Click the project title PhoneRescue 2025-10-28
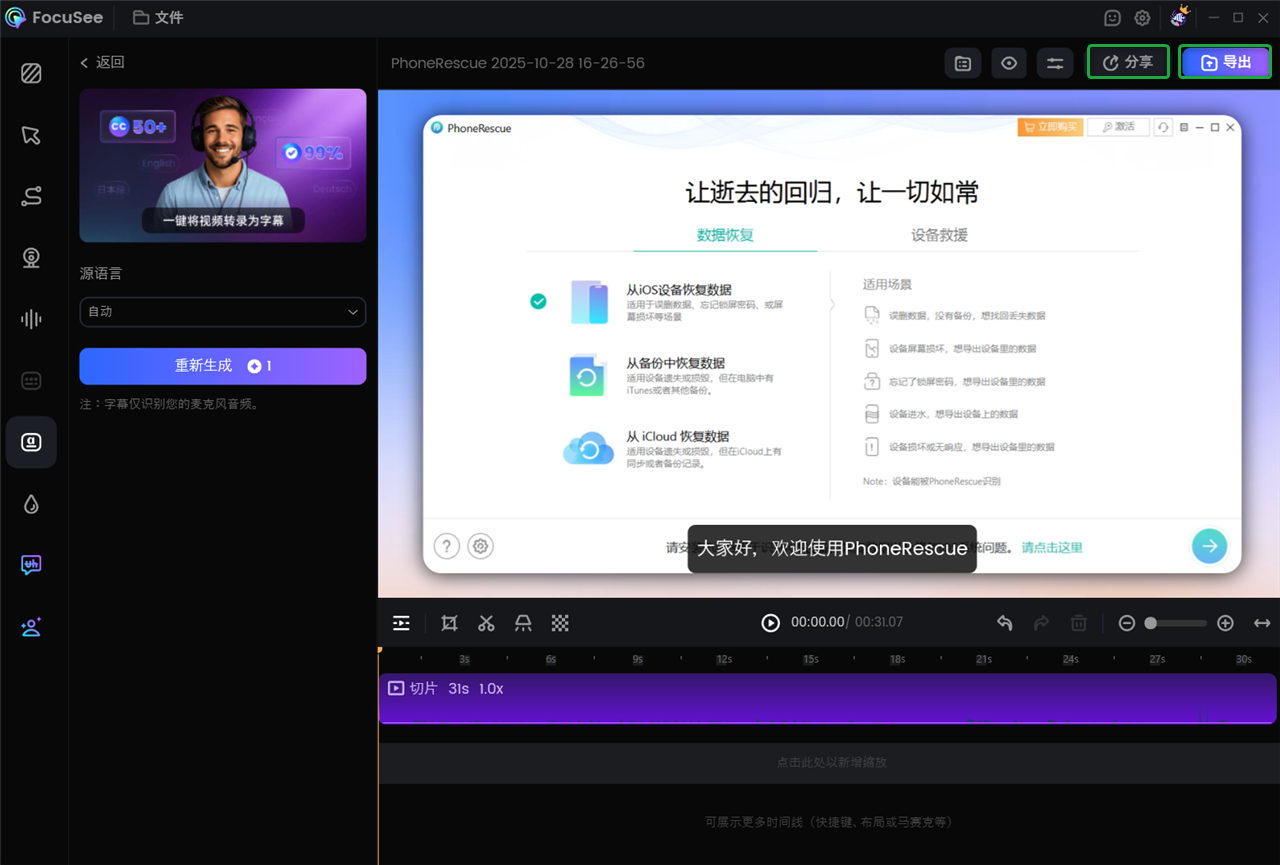1280x865 pixels. 518,63
